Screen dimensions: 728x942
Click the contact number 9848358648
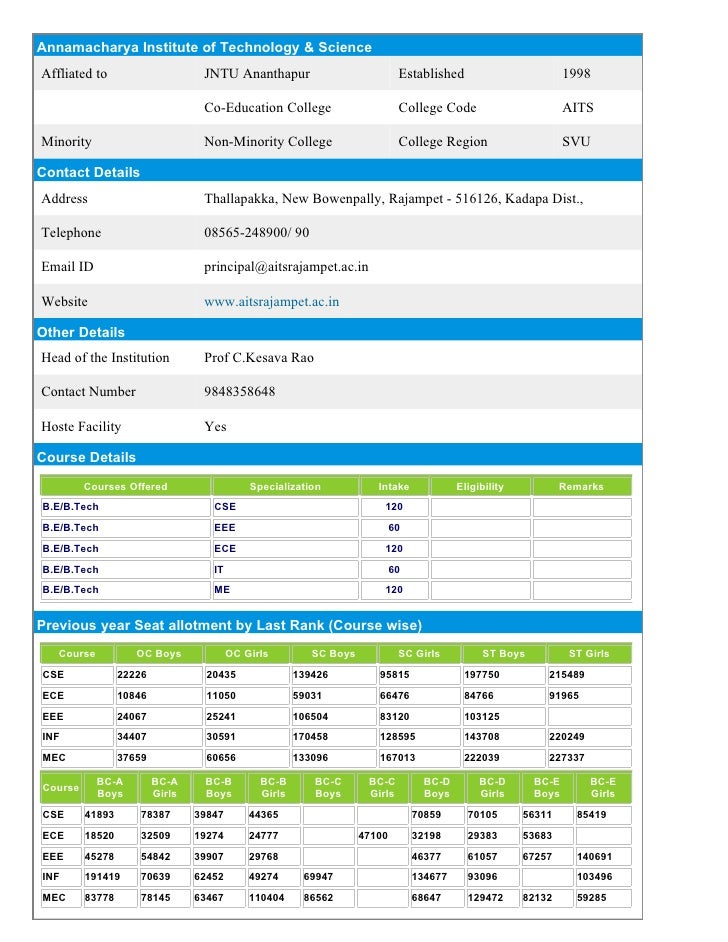240,392
